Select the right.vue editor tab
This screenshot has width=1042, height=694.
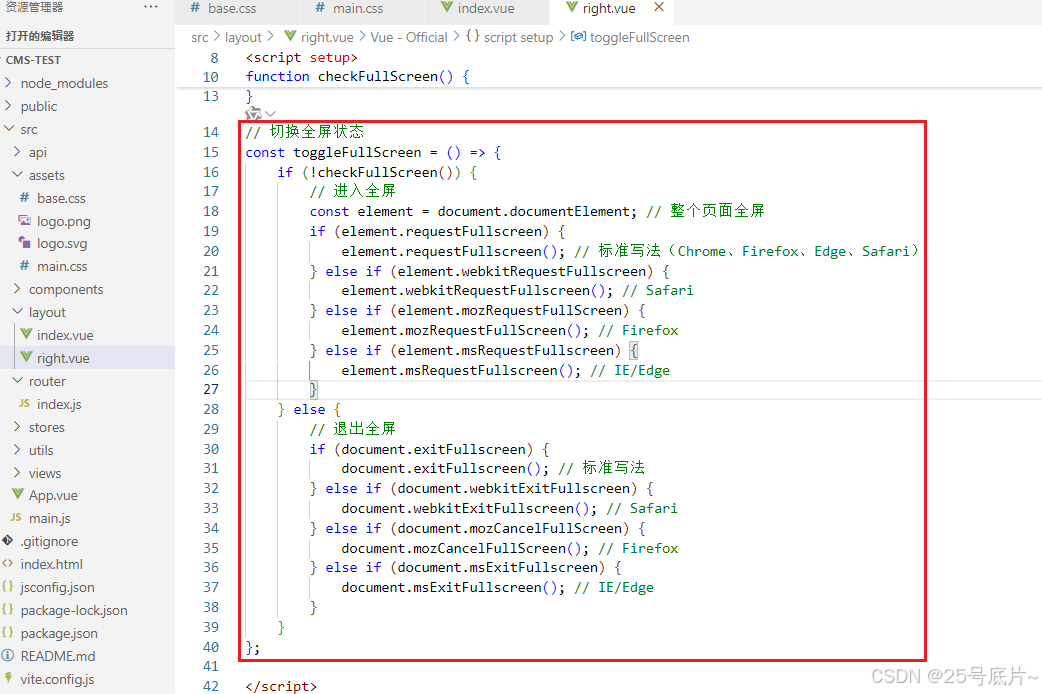tap(601, 8)
